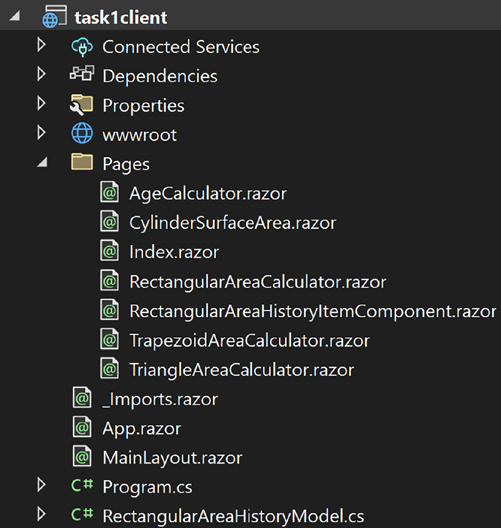Select the RectangularAreaHistoryItemComponent.razor file name
This screenshot has height=528, width=501.
(313, 311)
